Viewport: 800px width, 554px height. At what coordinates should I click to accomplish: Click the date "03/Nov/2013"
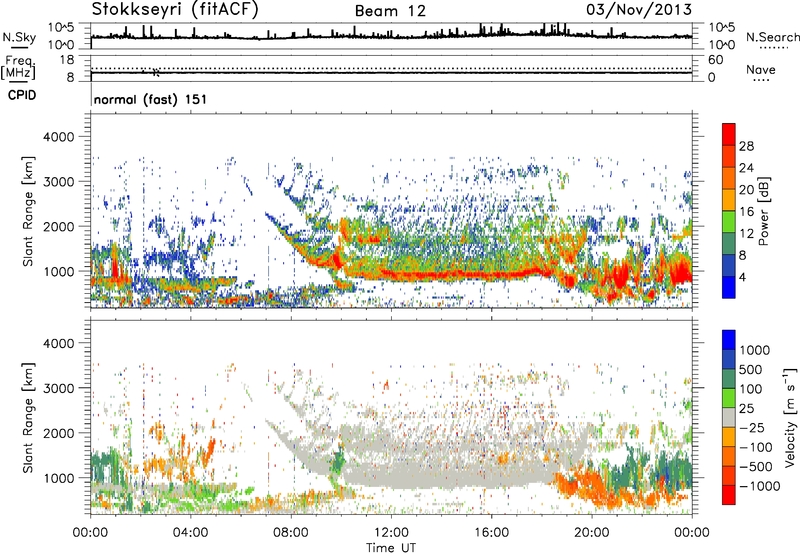click(639, 9)
